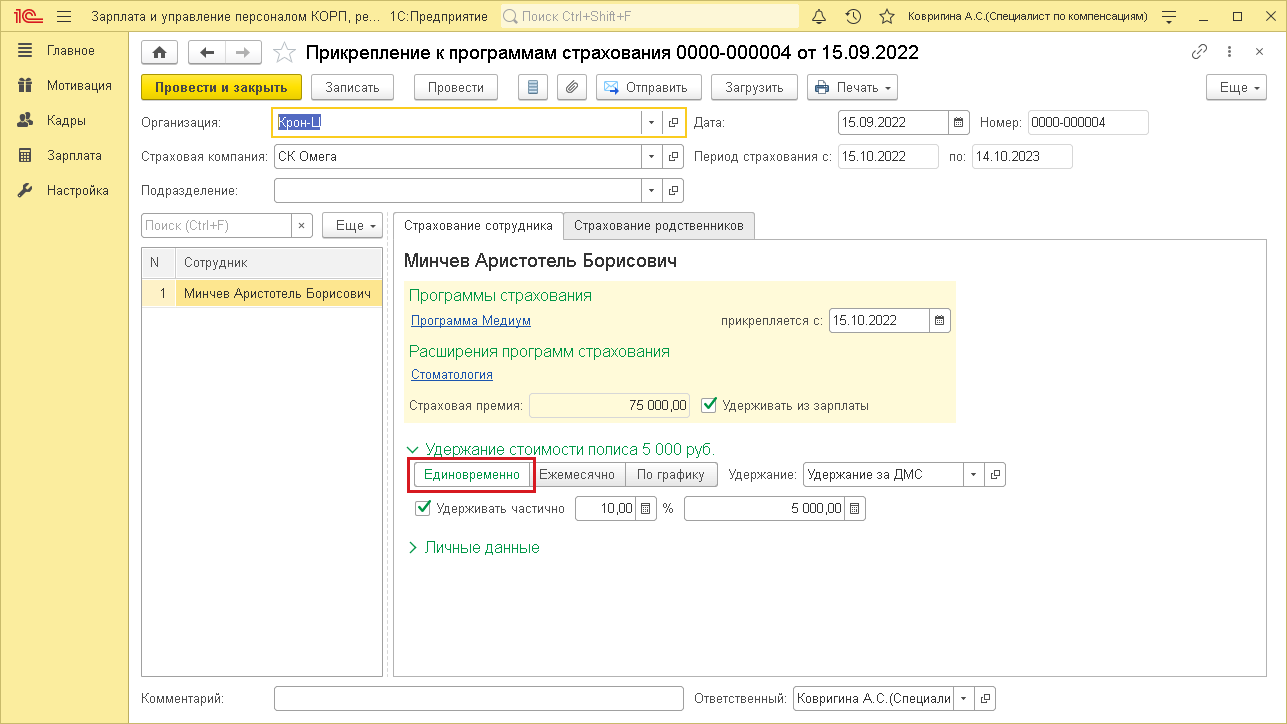Click the Сотрудник column header
This screenshot has width=1287, height=724.
tap(279, 263)
